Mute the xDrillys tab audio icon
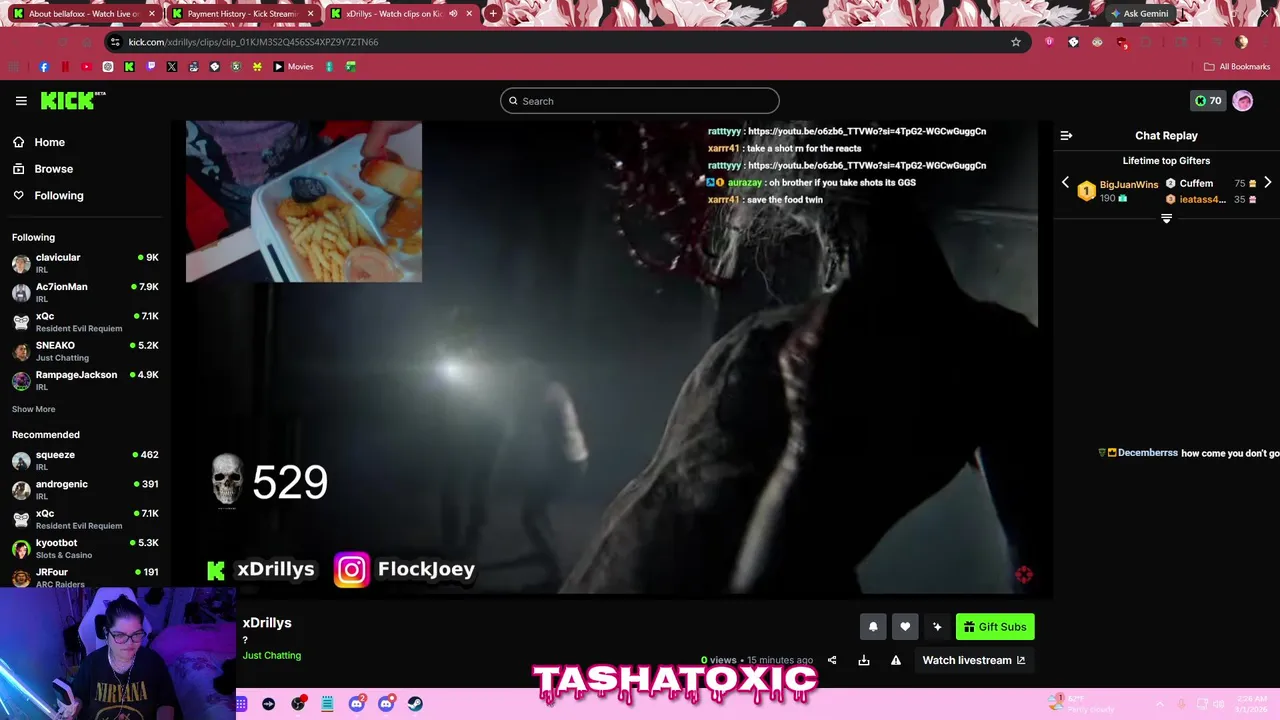The width and height of the screenshot is (1280, 720). pos(453,14)
